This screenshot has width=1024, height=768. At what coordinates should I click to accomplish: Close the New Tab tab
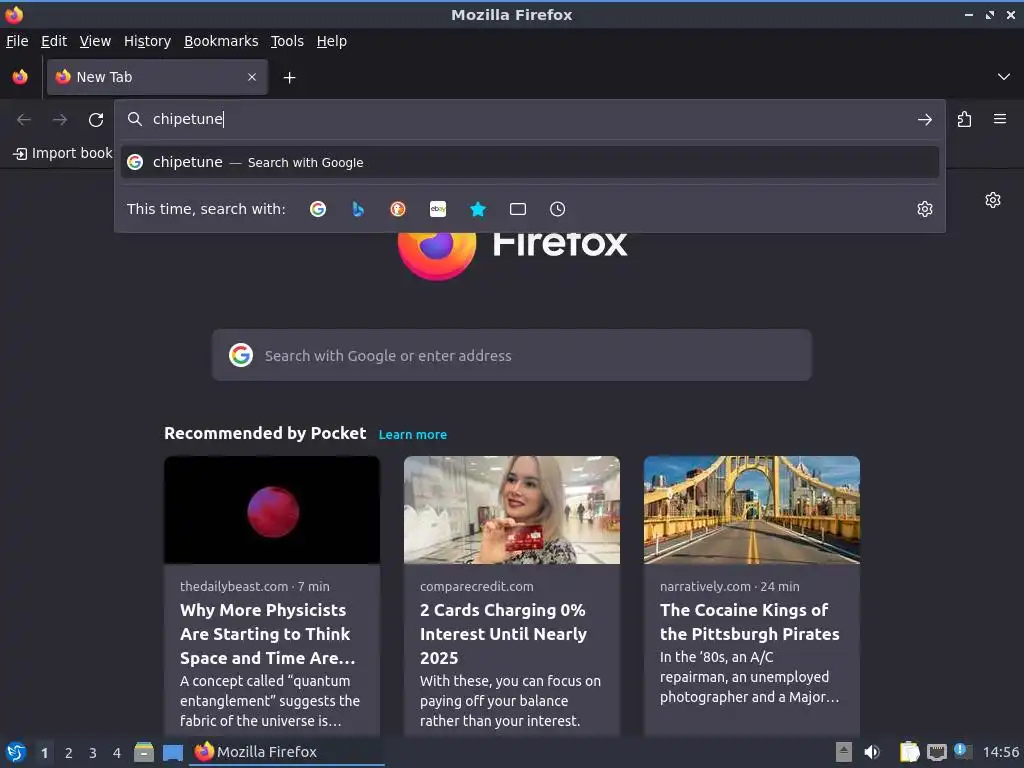pyautogui.click(x=252, y=77)
